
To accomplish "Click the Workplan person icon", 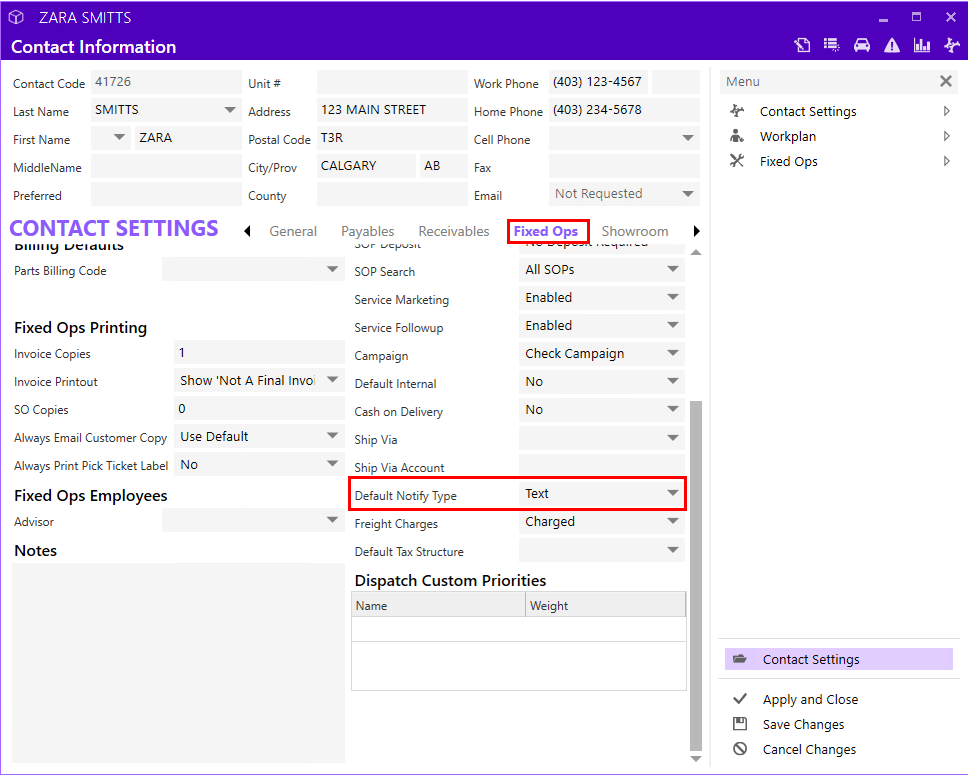I will tap(737, 136).
